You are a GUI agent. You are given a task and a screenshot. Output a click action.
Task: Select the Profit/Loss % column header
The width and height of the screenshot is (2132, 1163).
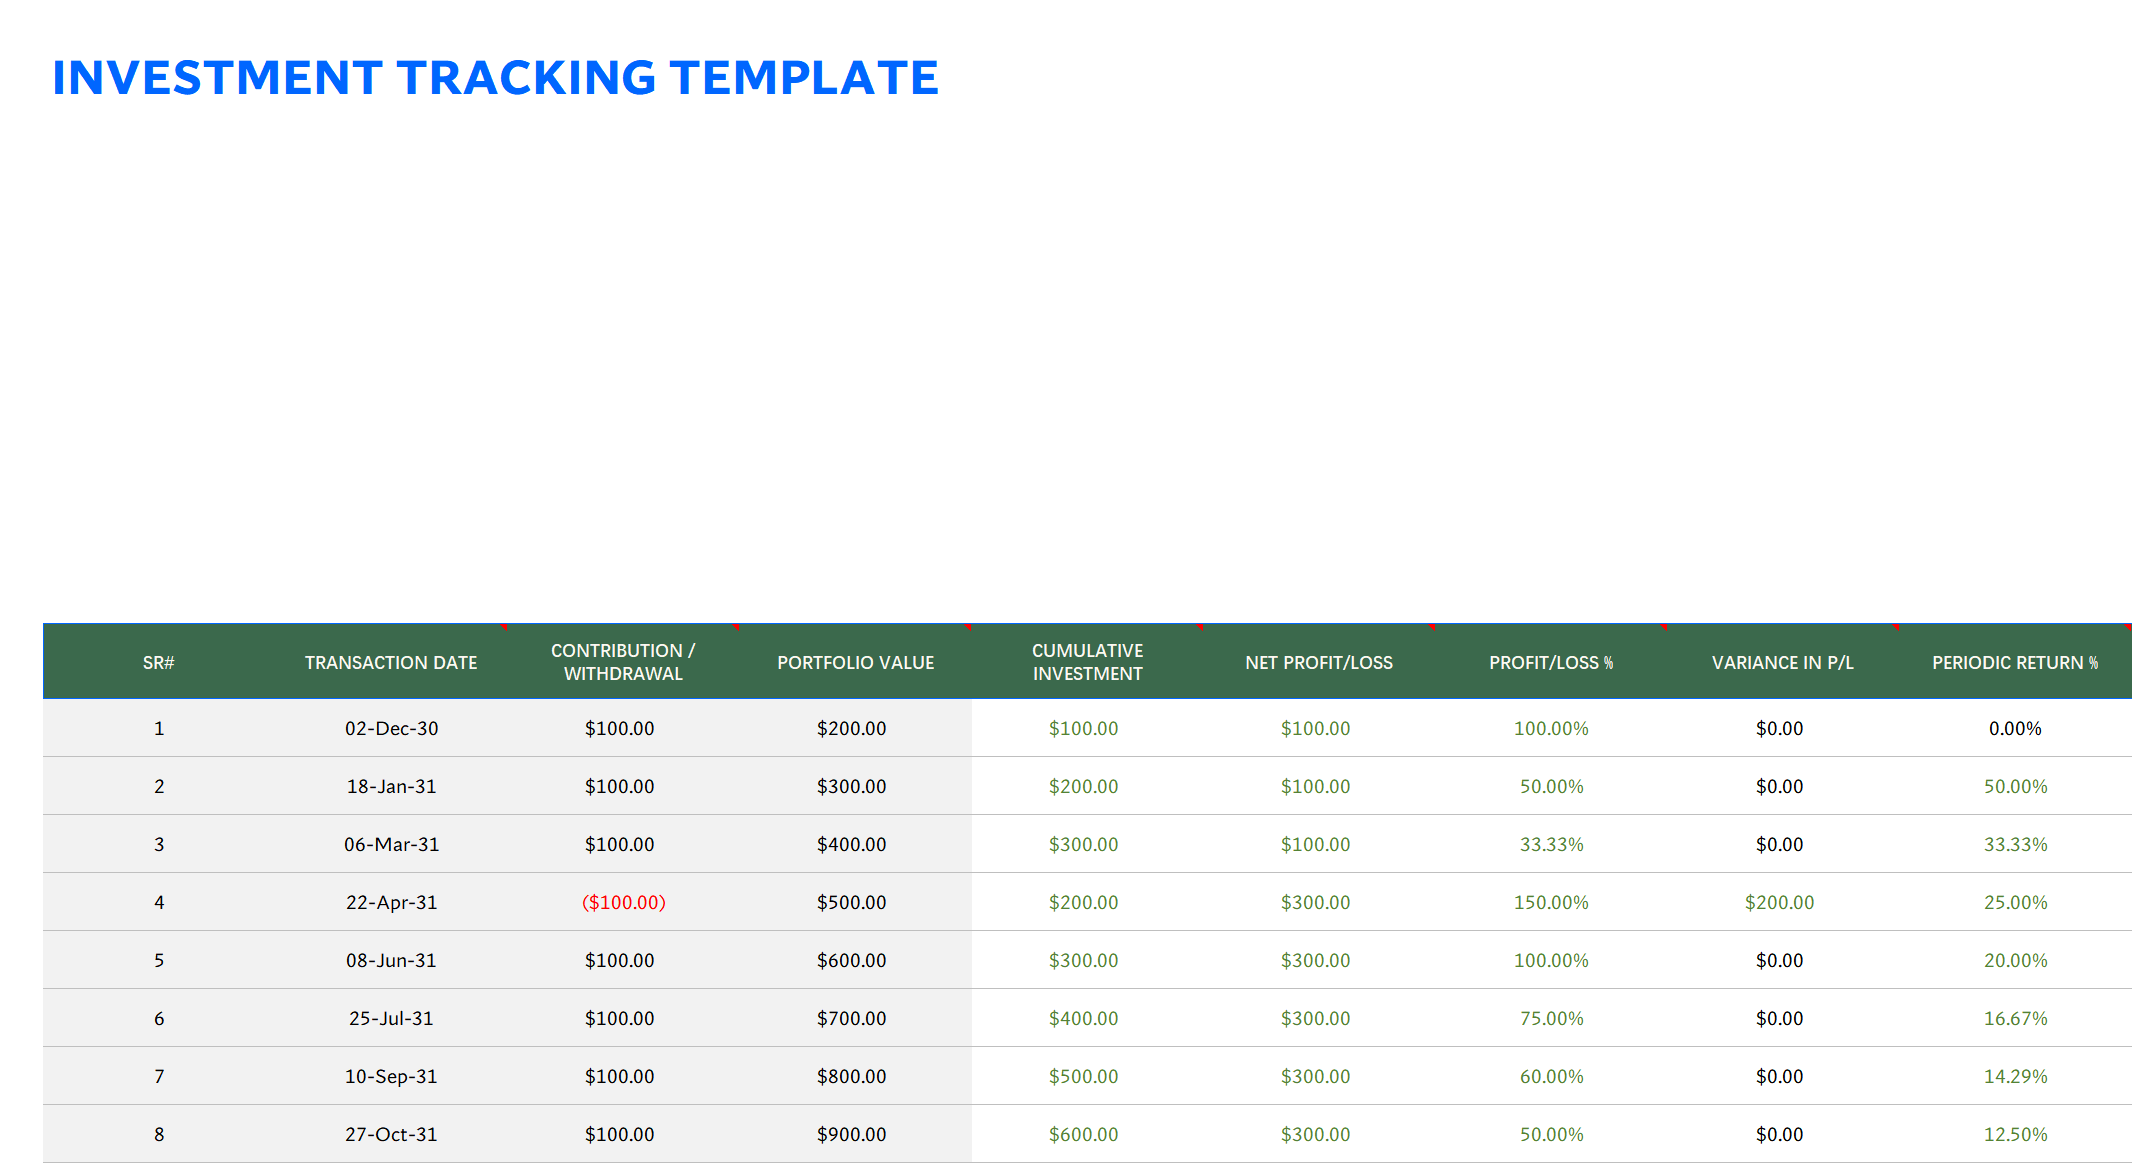tap(1551, 662)
